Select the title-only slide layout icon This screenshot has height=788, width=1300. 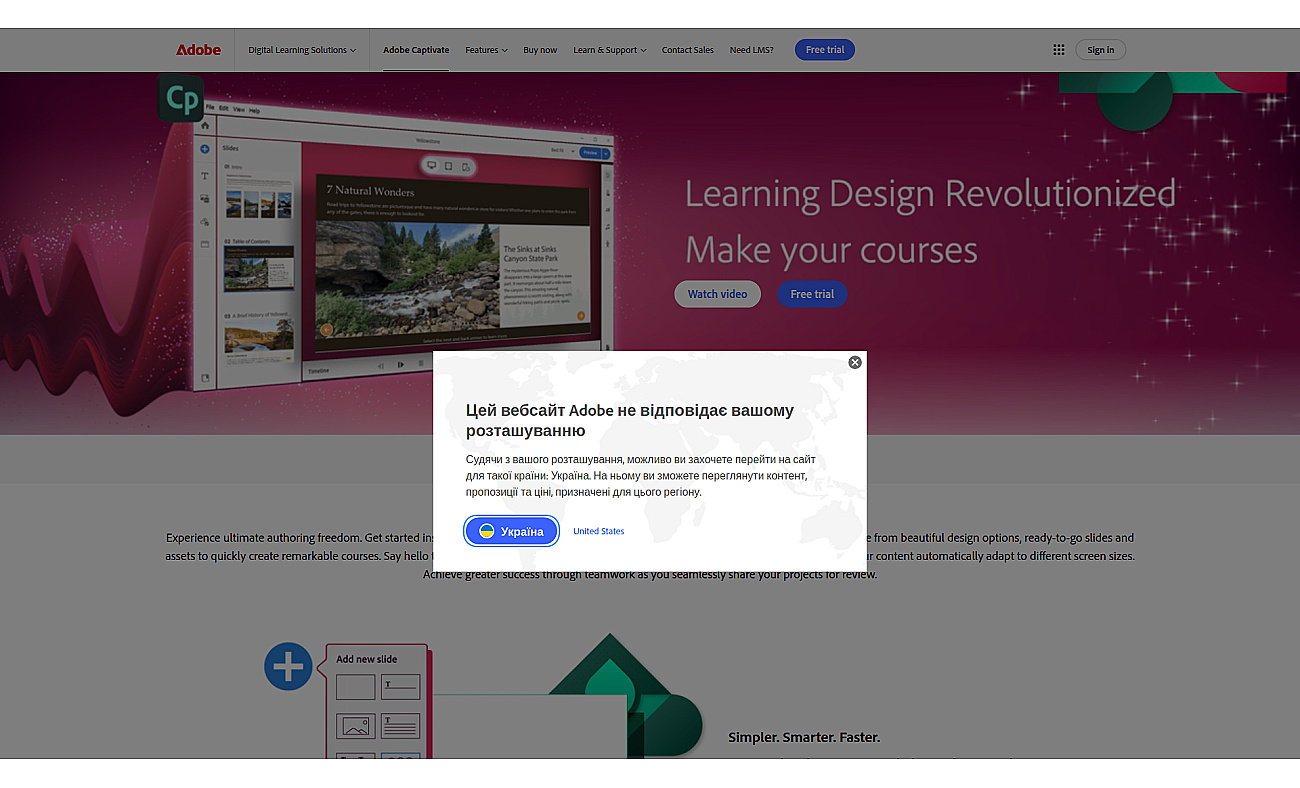tap(401, 687)
